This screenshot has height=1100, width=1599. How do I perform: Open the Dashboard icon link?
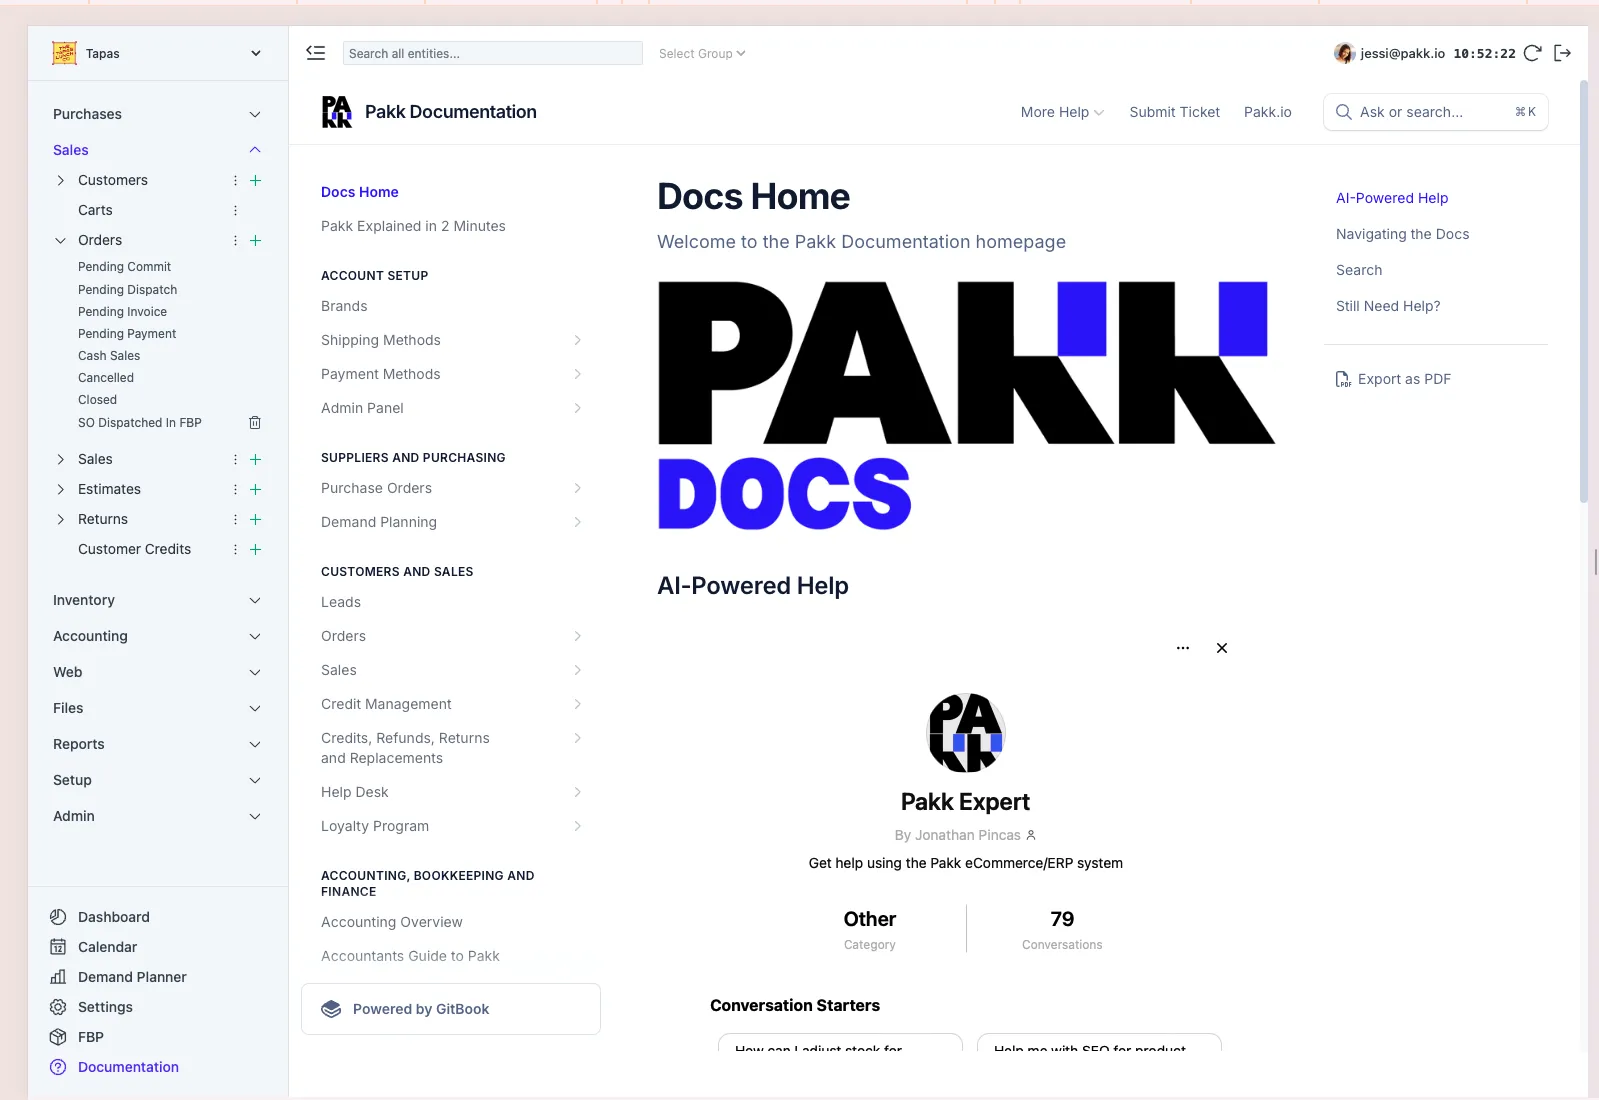coord(58,917)
